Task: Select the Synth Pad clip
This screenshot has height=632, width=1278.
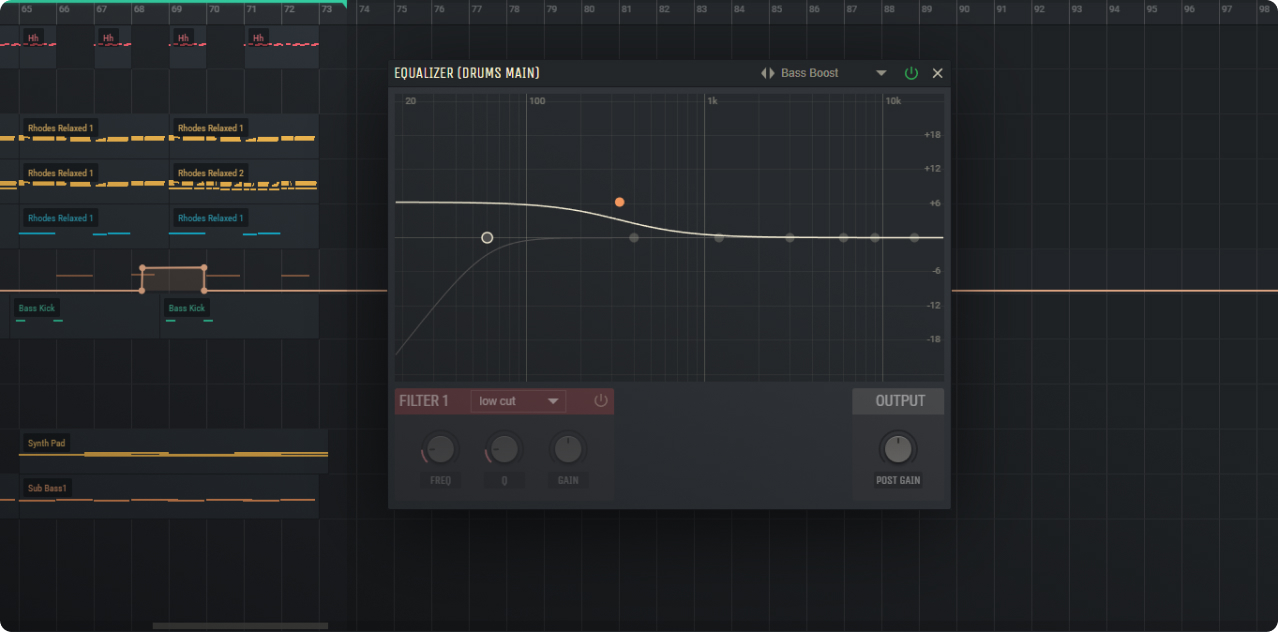Action: tap(47, 443)
